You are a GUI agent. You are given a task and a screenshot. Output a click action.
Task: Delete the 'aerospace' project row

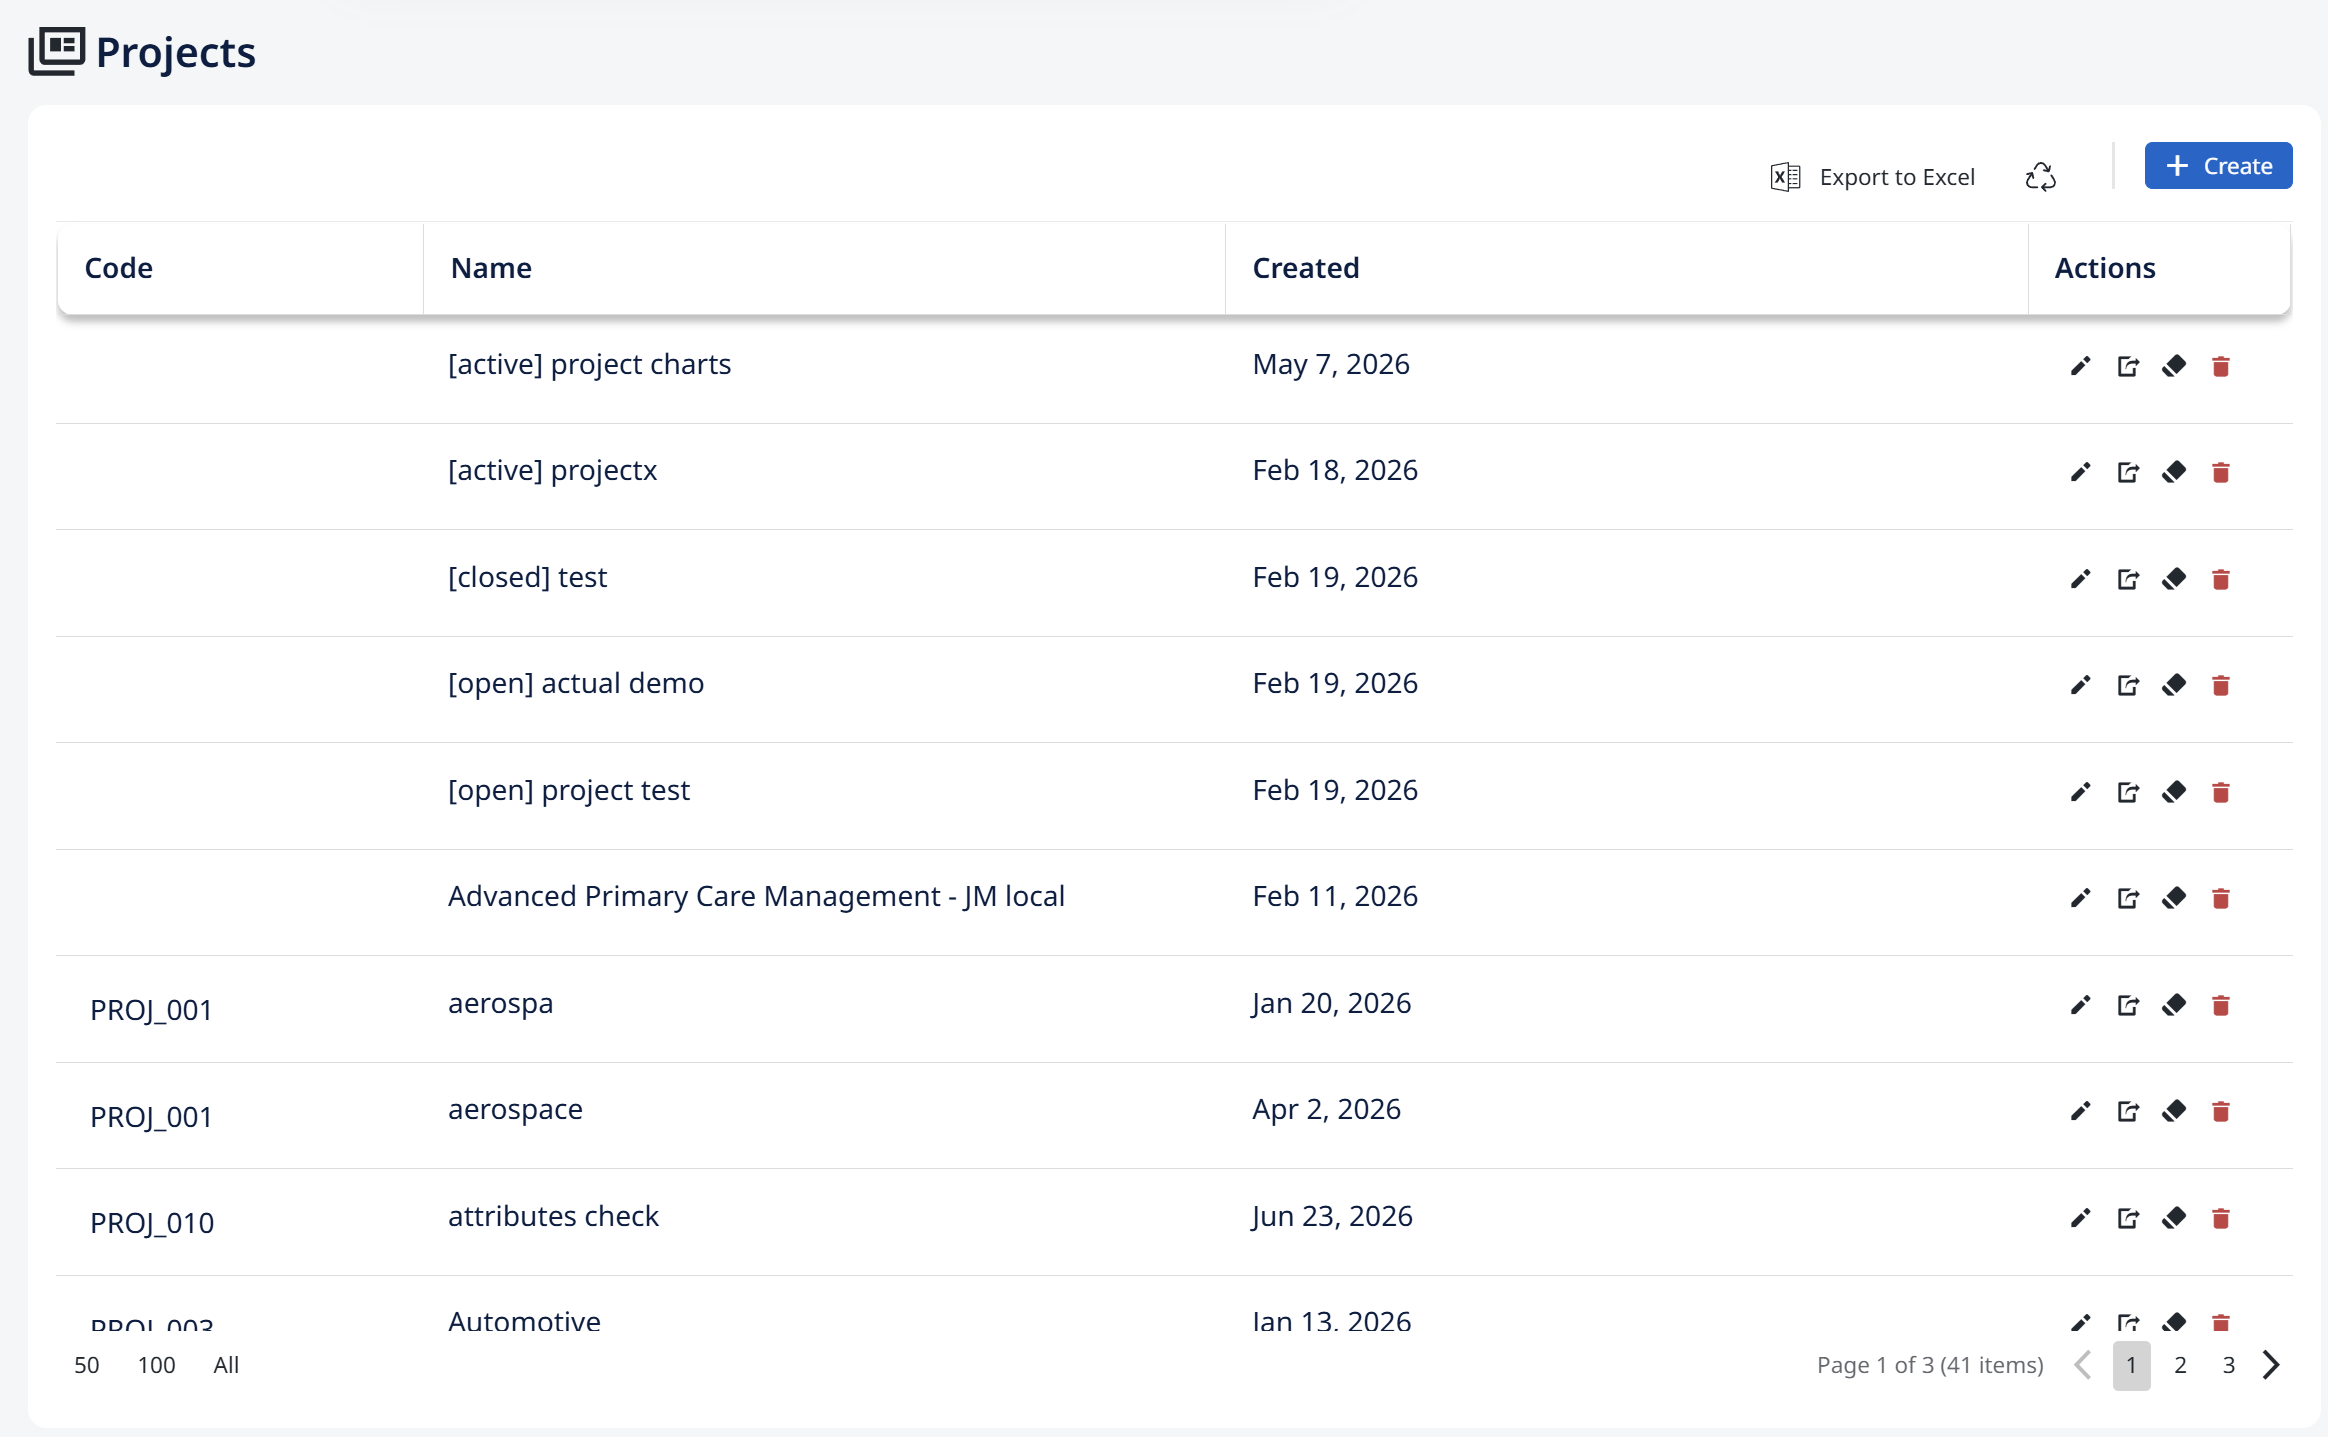click(2221, 1111)
